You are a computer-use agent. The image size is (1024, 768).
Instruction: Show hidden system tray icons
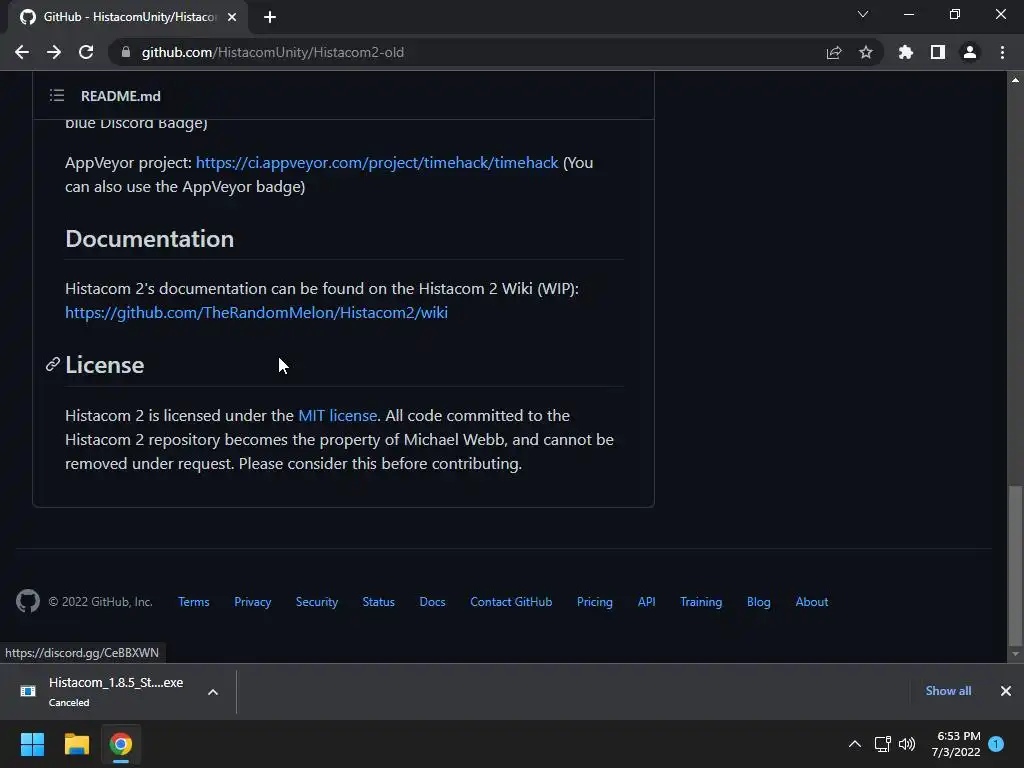point(854,744)
